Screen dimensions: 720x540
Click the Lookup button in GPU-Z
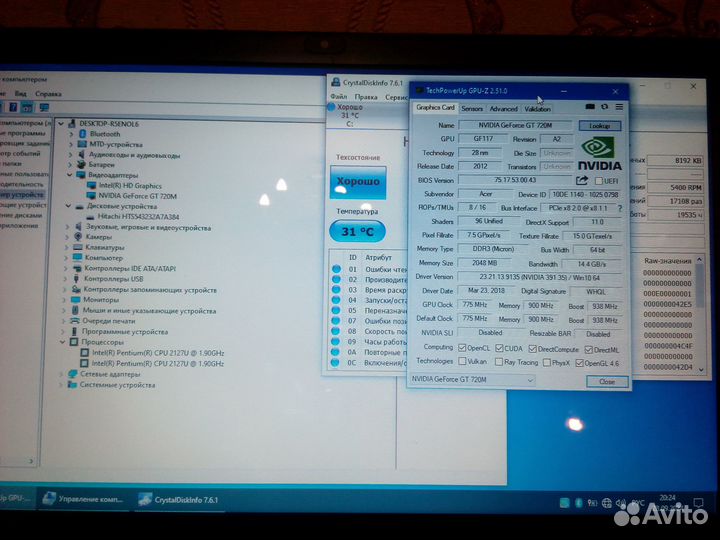[600, 125]
